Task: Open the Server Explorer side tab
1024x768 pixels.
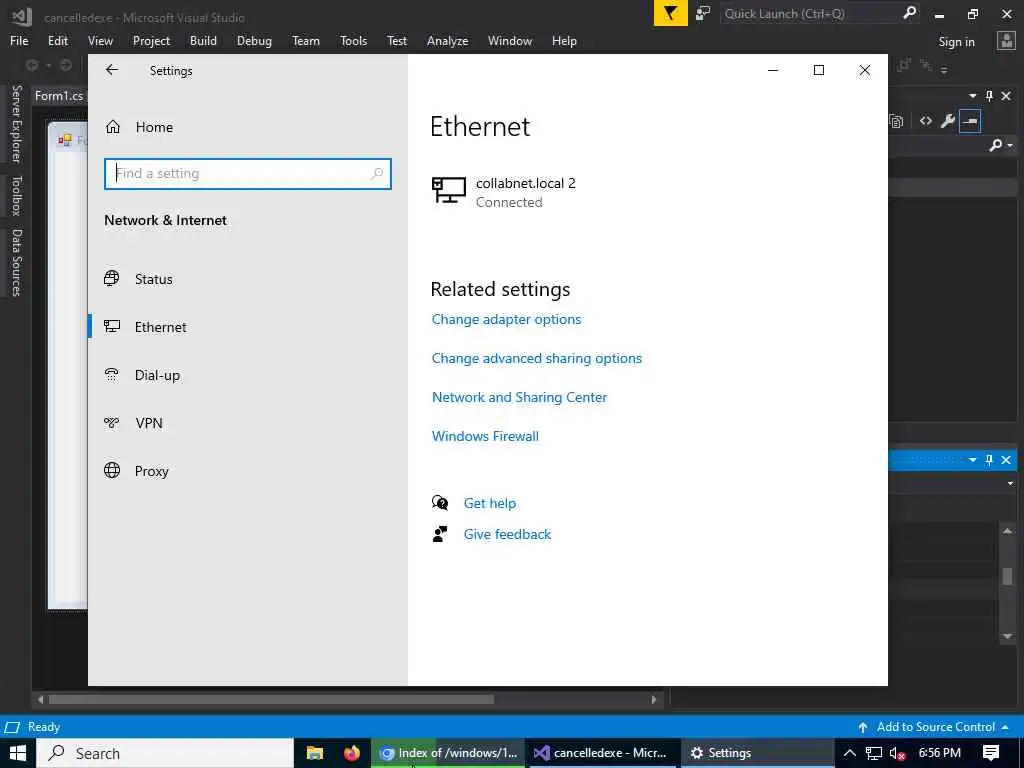Action: tap(16, 123)
